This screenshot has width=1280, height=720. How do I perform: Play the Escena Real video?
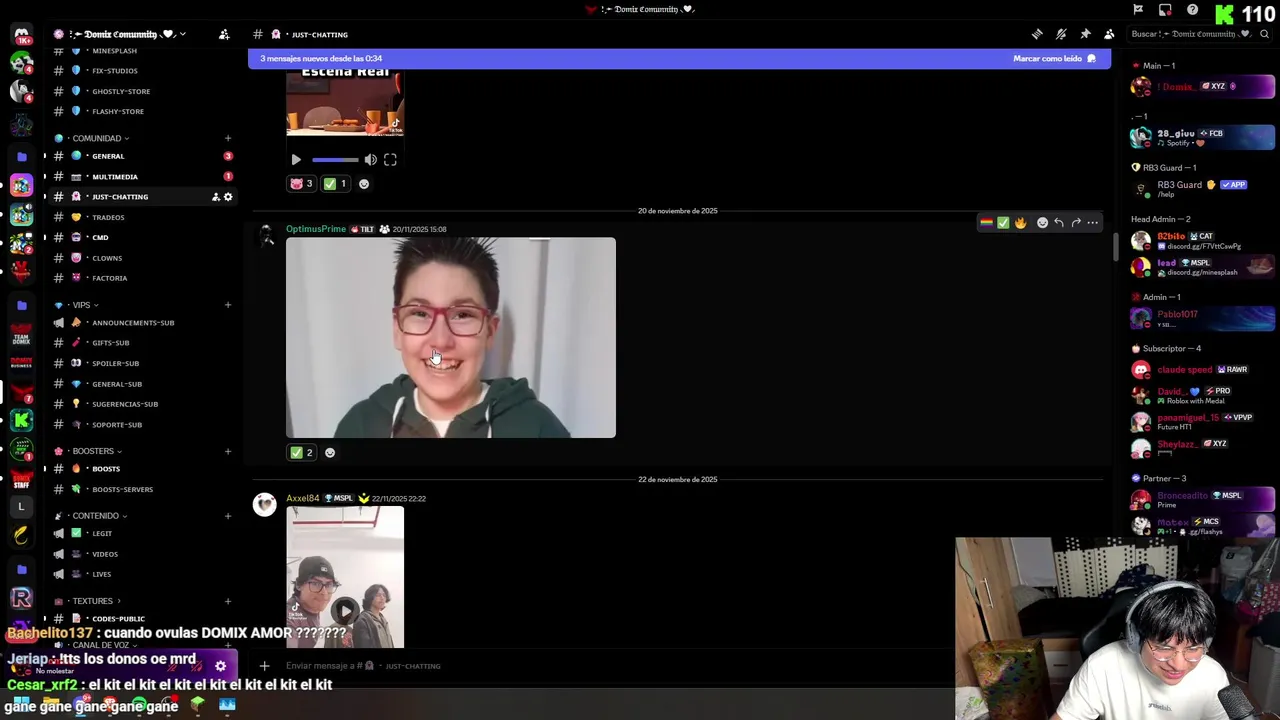(x=296, y=160)
